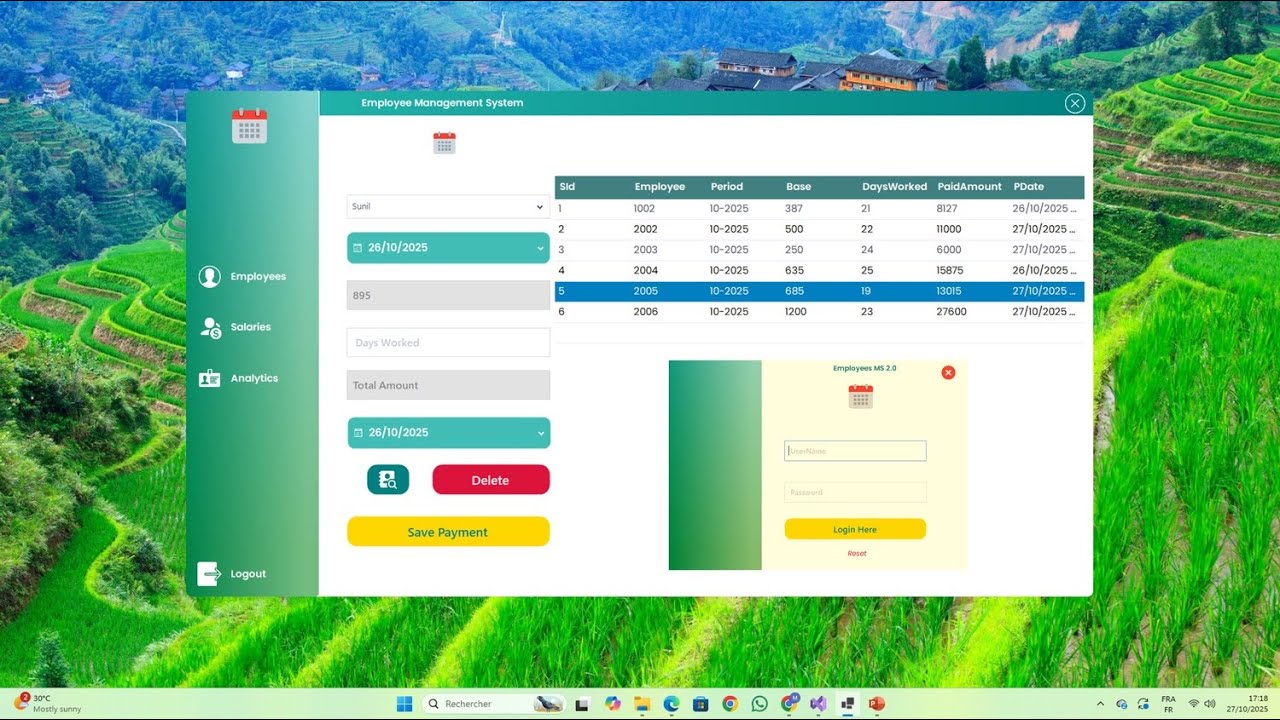Click the Employee column header
Screen dimensions: 1280x720
pos(659,187)
